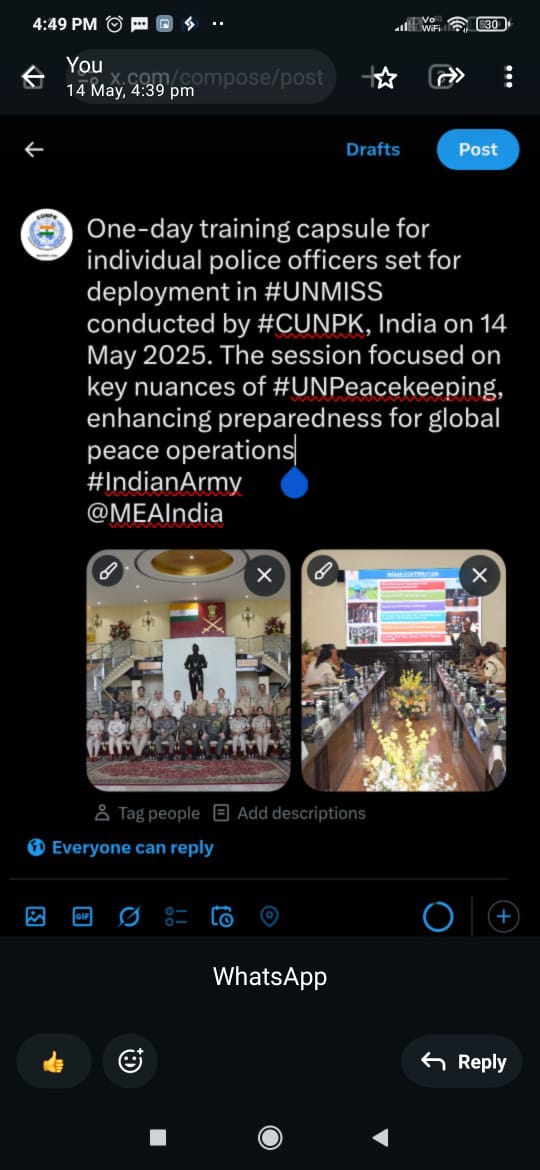Go back from compose screen
This screenshot has width=540, height=1170.
[x=34, y=149]
